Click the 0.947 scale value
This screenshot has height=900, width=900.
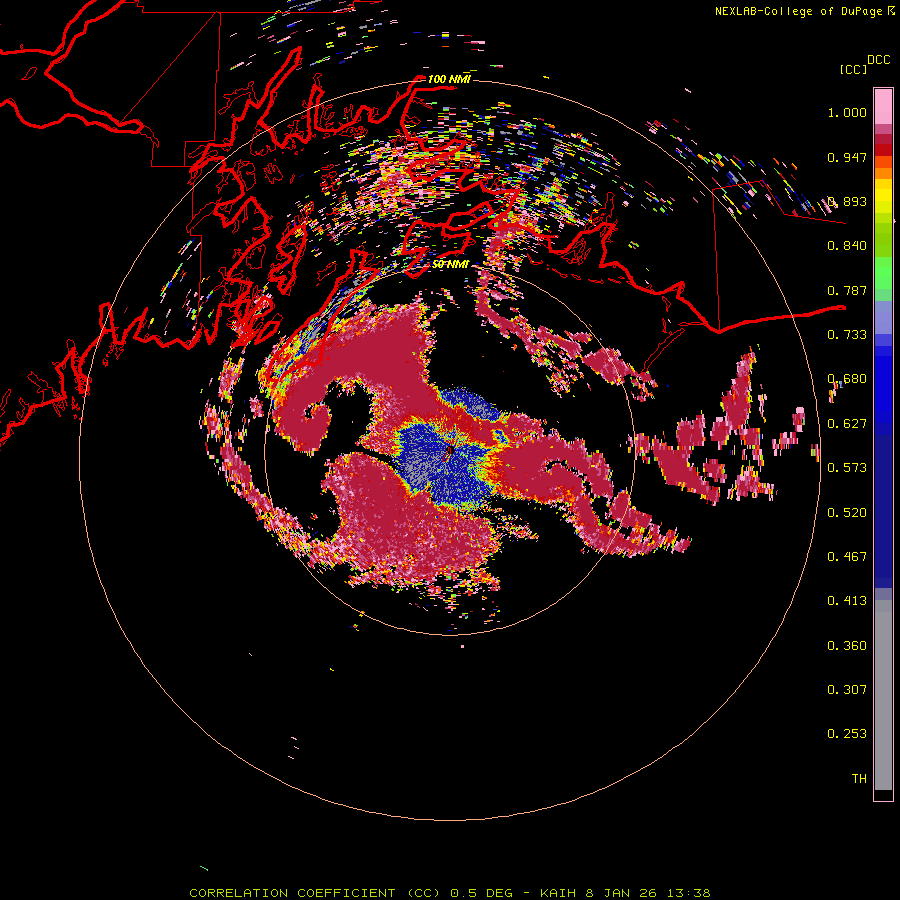pyautogui.click(x=847, y=157)
